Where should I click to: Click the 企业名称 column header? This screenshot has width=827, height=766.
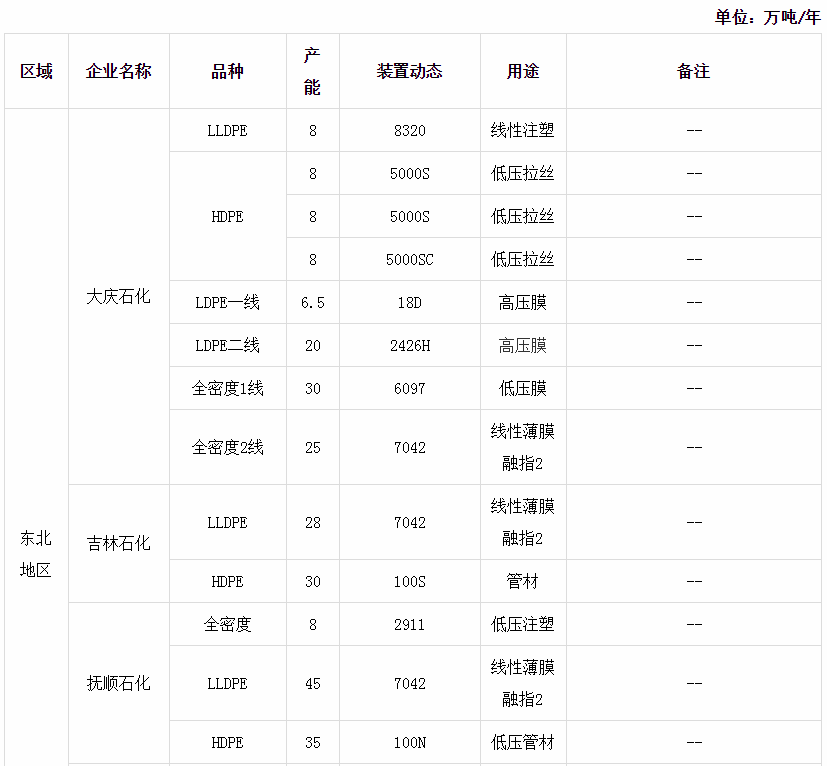click(x=119, y=71)
